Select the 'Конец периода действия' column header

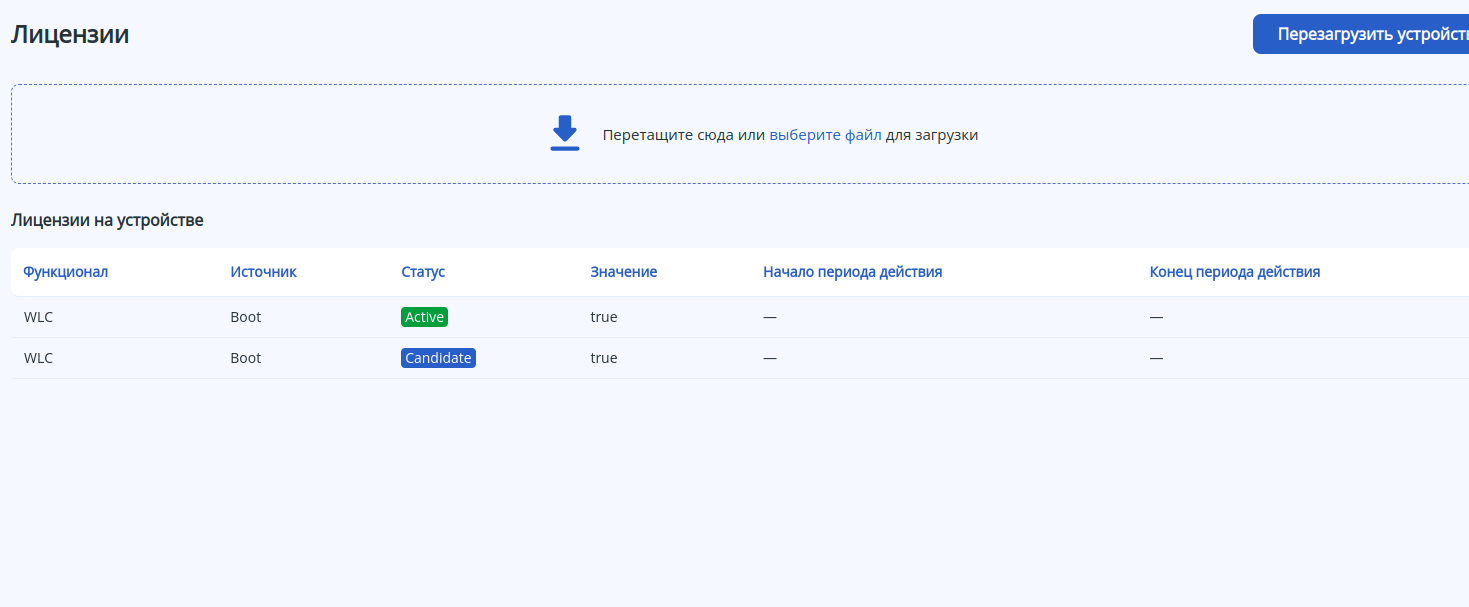point(1235,272)
